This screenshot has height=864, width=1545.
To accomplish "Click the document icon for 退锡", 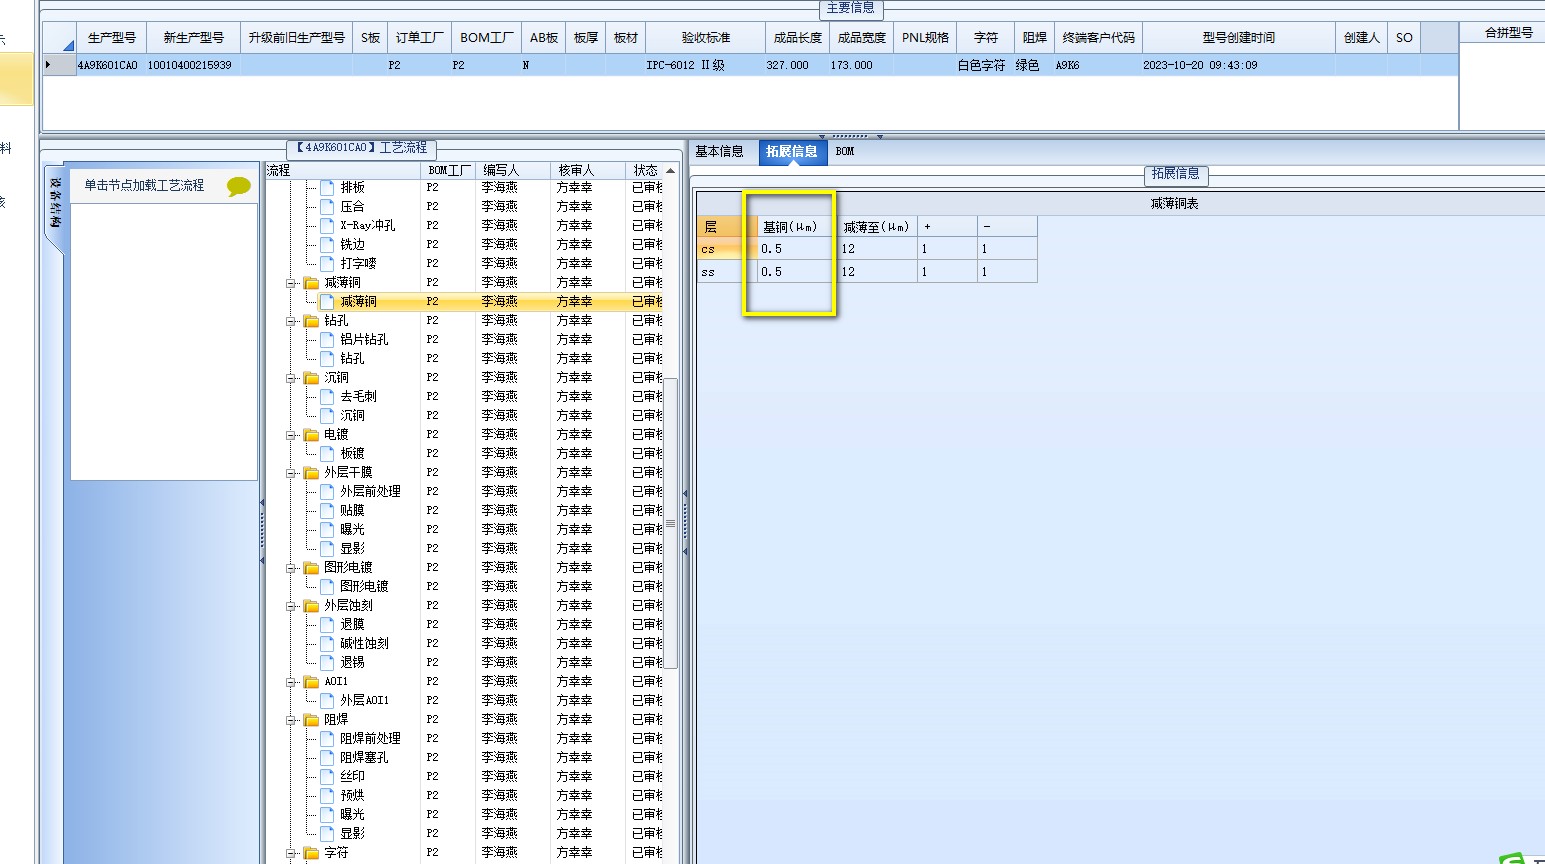I will pos(327,662).
